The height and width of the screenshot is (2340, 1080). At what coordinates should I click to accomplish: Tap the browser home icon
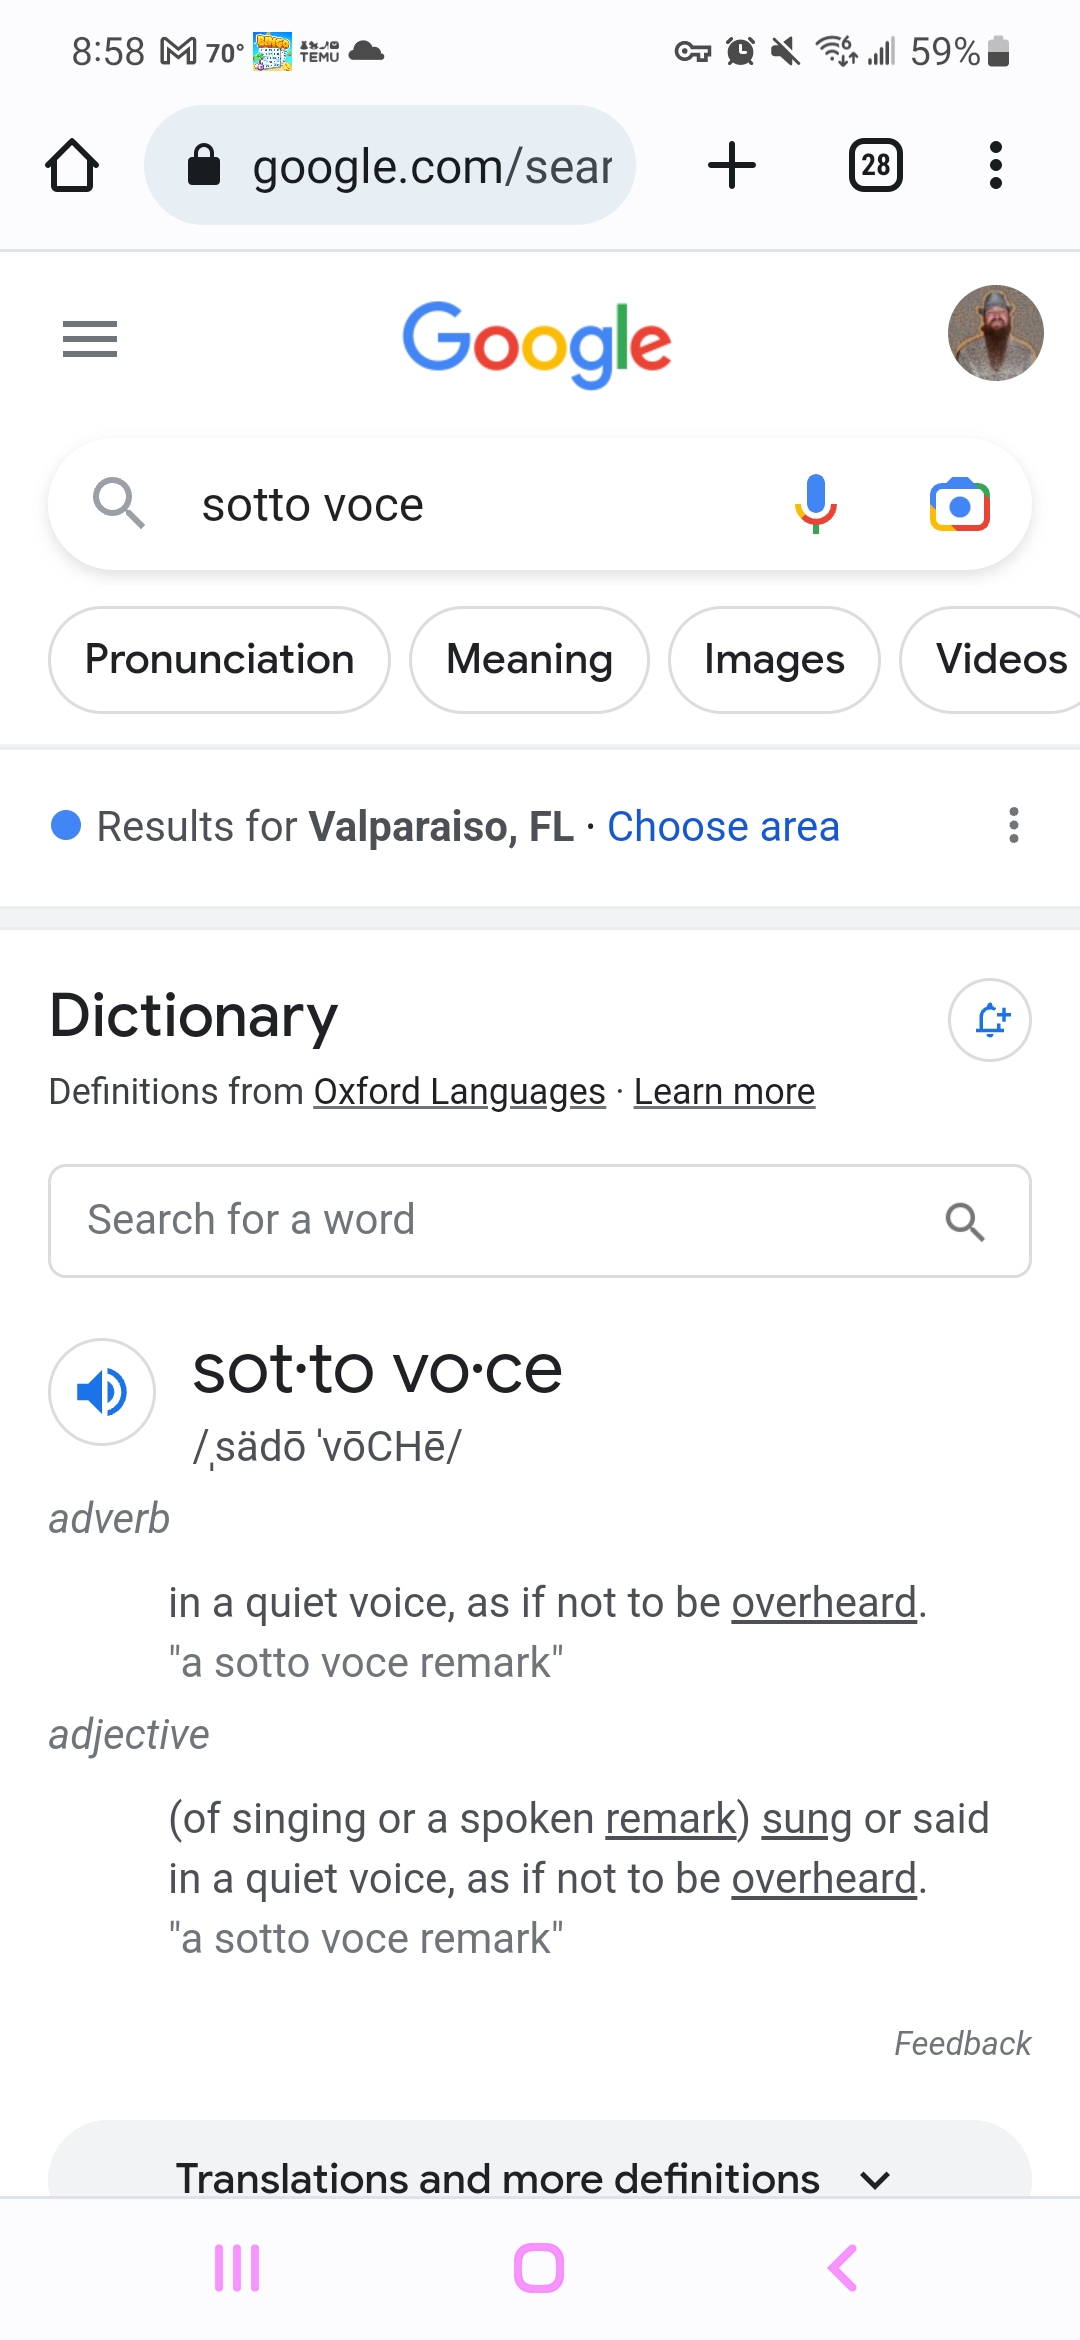[72, 165]
